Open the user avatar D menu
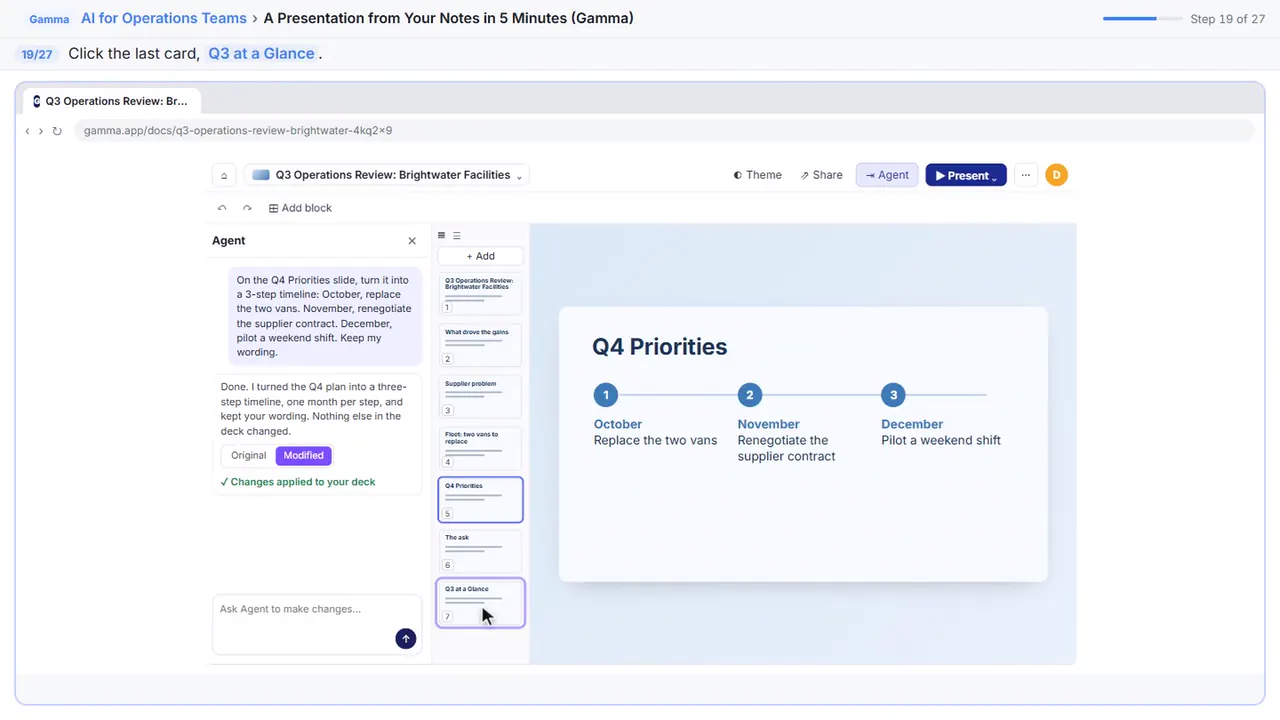 [1056, 175]
